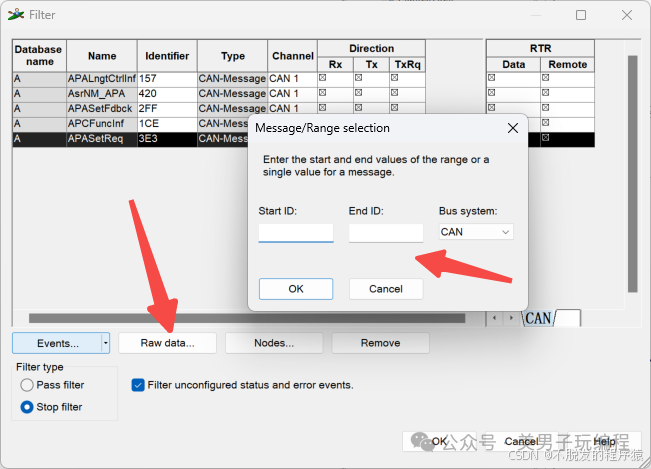
Task: Click the Events... button
Action: point(57,343)
